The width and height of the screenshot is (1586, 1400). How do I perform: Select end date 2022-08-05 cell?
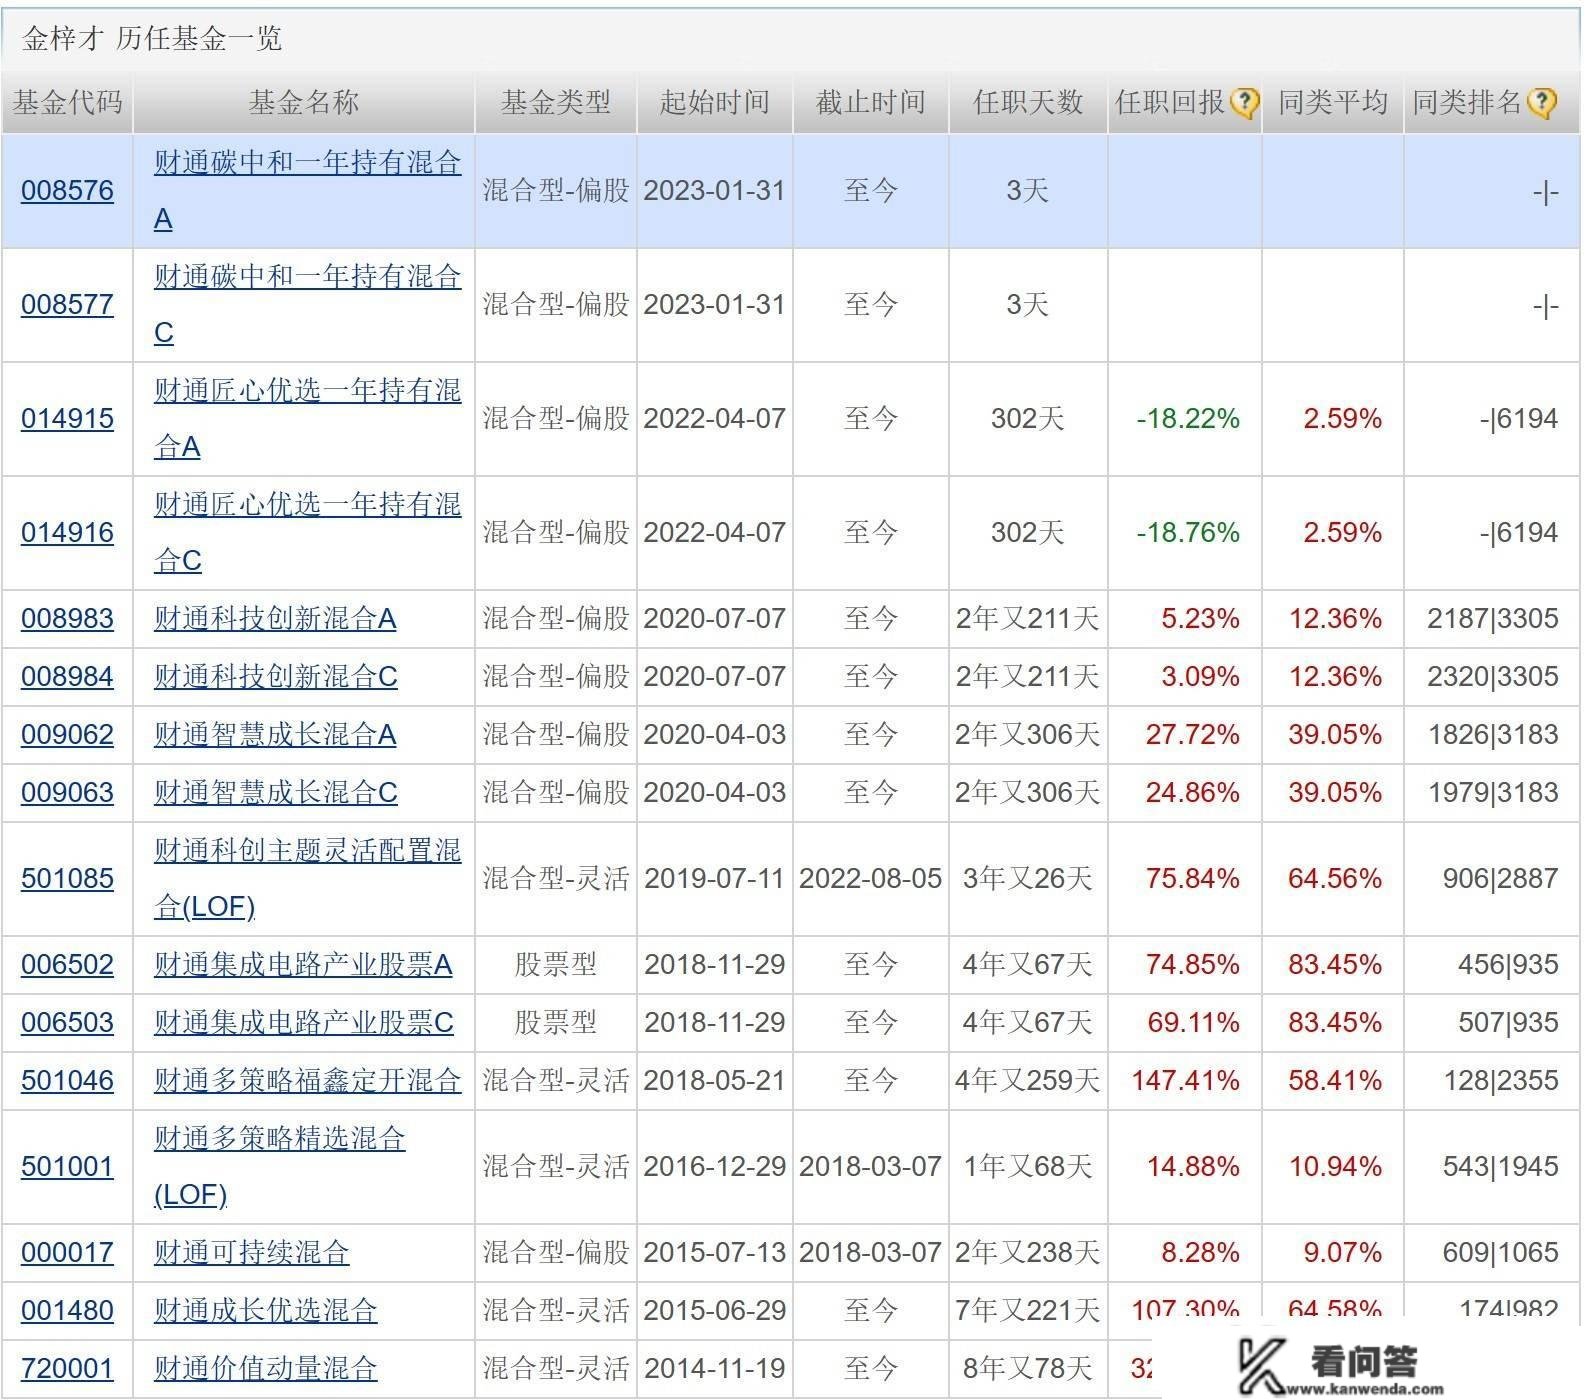(870, 878)
